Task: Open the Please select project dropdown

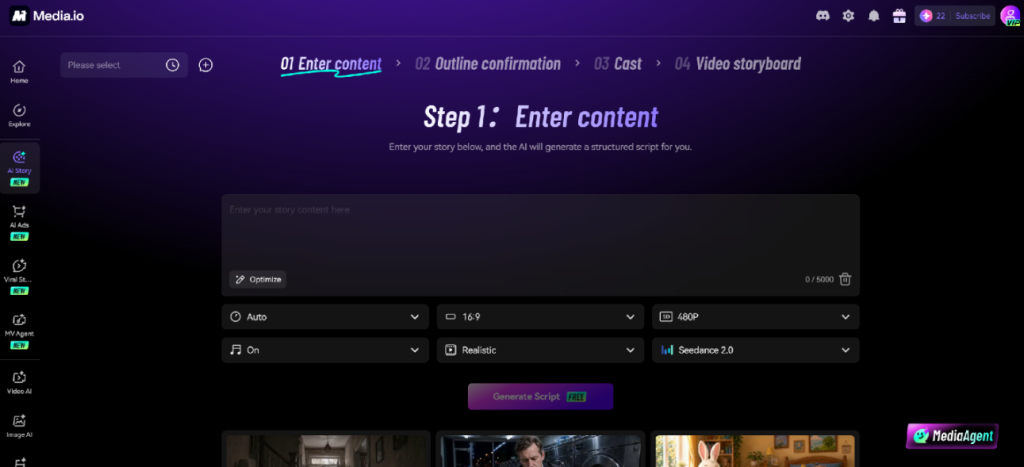Action: coord(124,65)
